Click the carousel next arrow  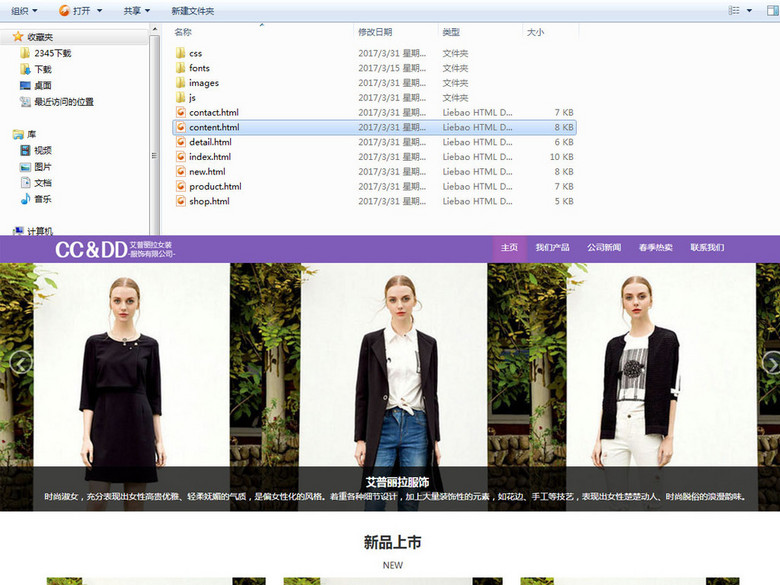tap(772, 362)
